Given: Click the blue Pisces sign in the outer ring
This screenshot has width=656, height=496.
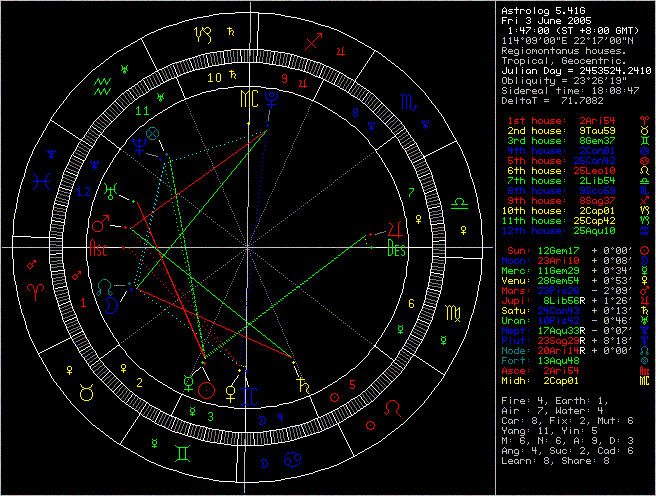Looking at the screenshot, I should (42, 182).
